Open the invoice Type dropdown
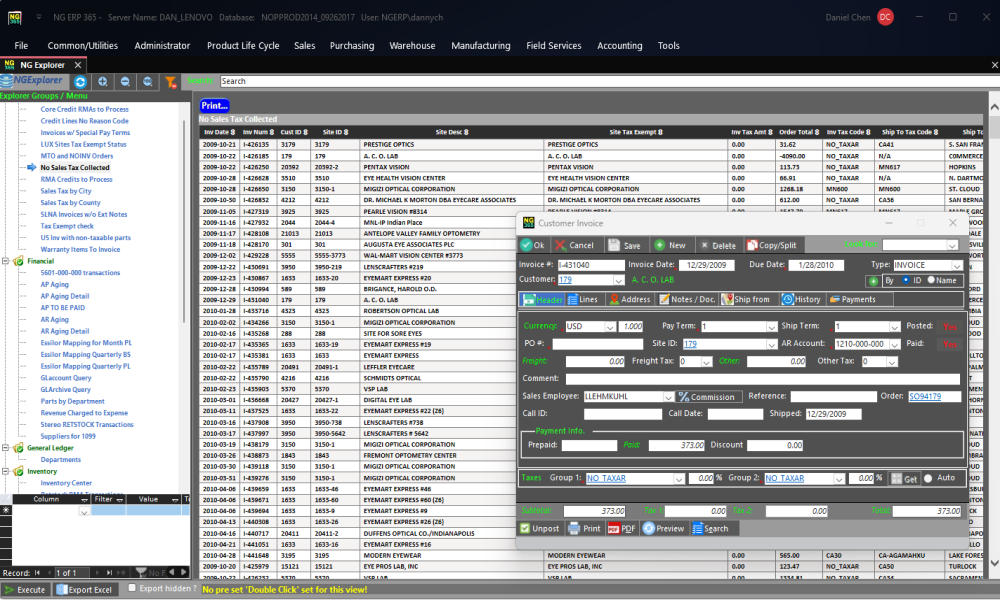This screenshot has height=600, width=1000. [957, 265]
